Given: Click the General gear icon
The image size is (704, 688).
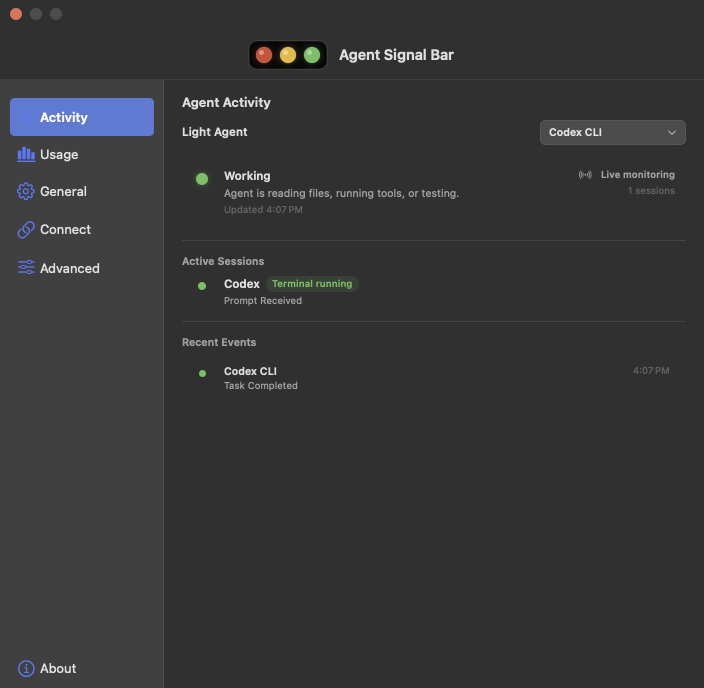Looking at the screenshot, I should pos(26,192).
